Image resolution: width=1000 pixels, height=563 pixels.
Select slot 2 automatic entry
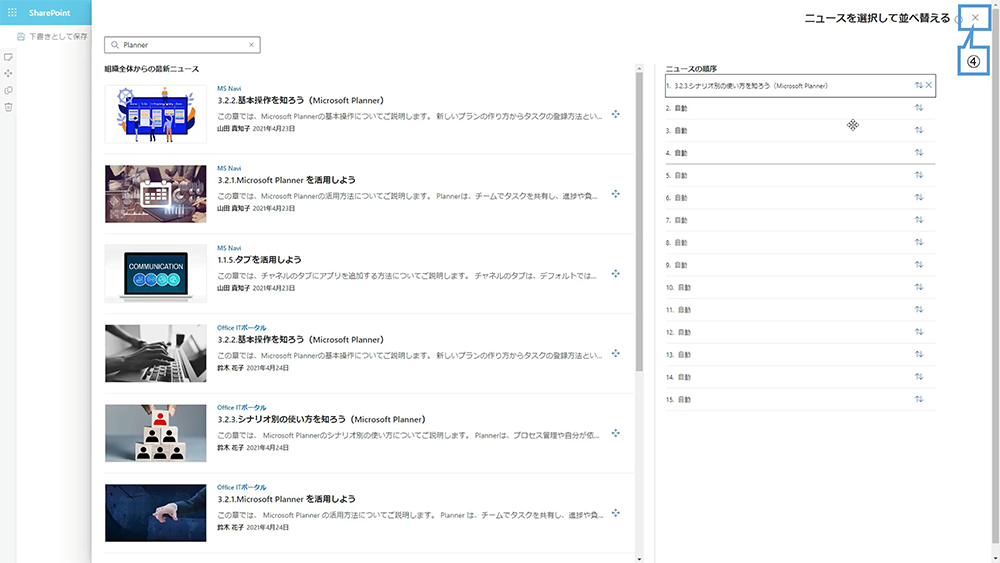point(800,108)
